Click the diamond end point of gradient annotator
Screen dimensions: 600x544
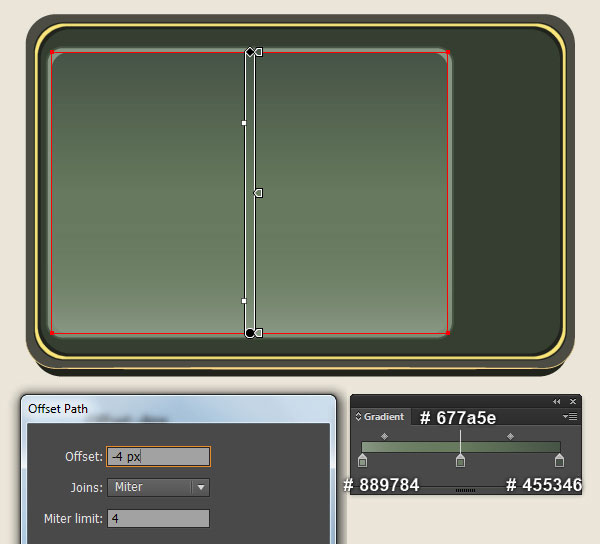249,52
